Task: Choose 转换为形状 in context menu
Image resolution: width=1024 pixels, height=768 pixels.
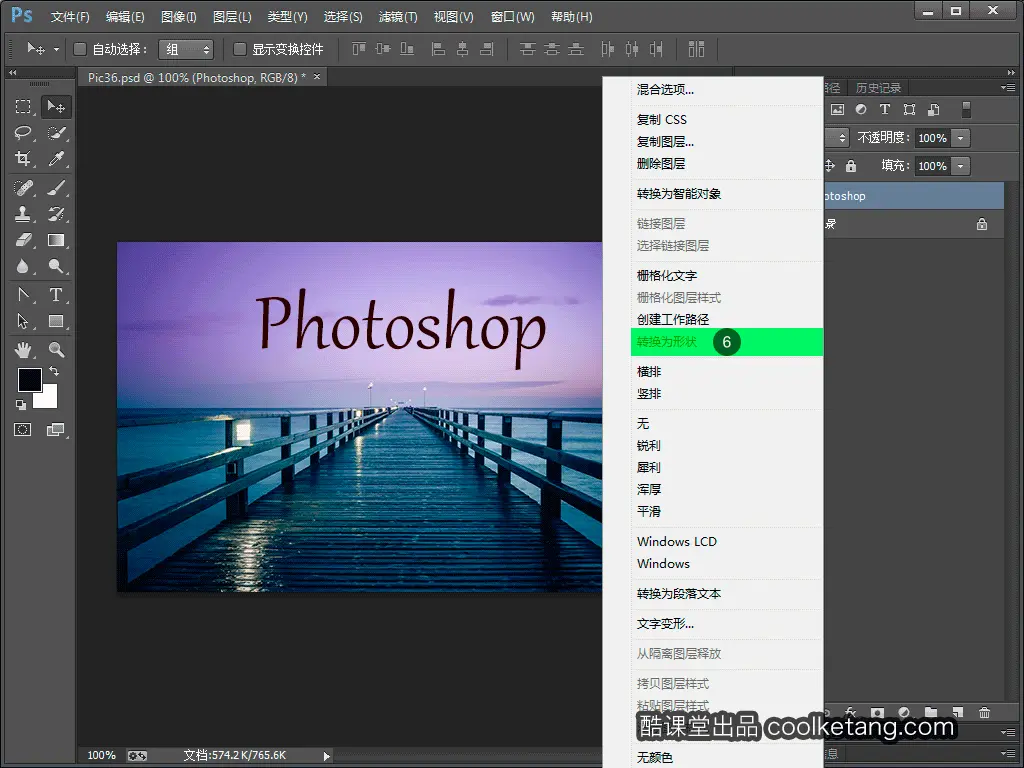Action: 727,342
